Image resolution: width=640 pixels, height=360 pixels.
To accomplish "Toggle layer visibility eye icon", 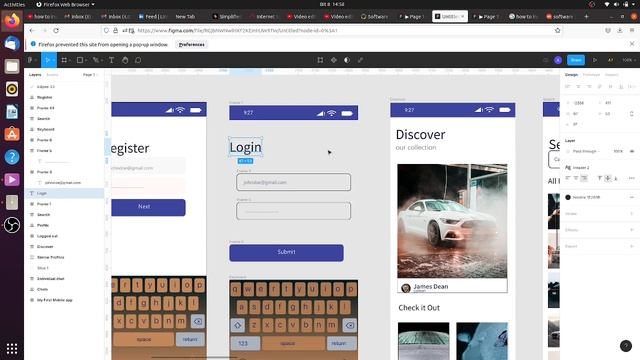I will 632,151.
